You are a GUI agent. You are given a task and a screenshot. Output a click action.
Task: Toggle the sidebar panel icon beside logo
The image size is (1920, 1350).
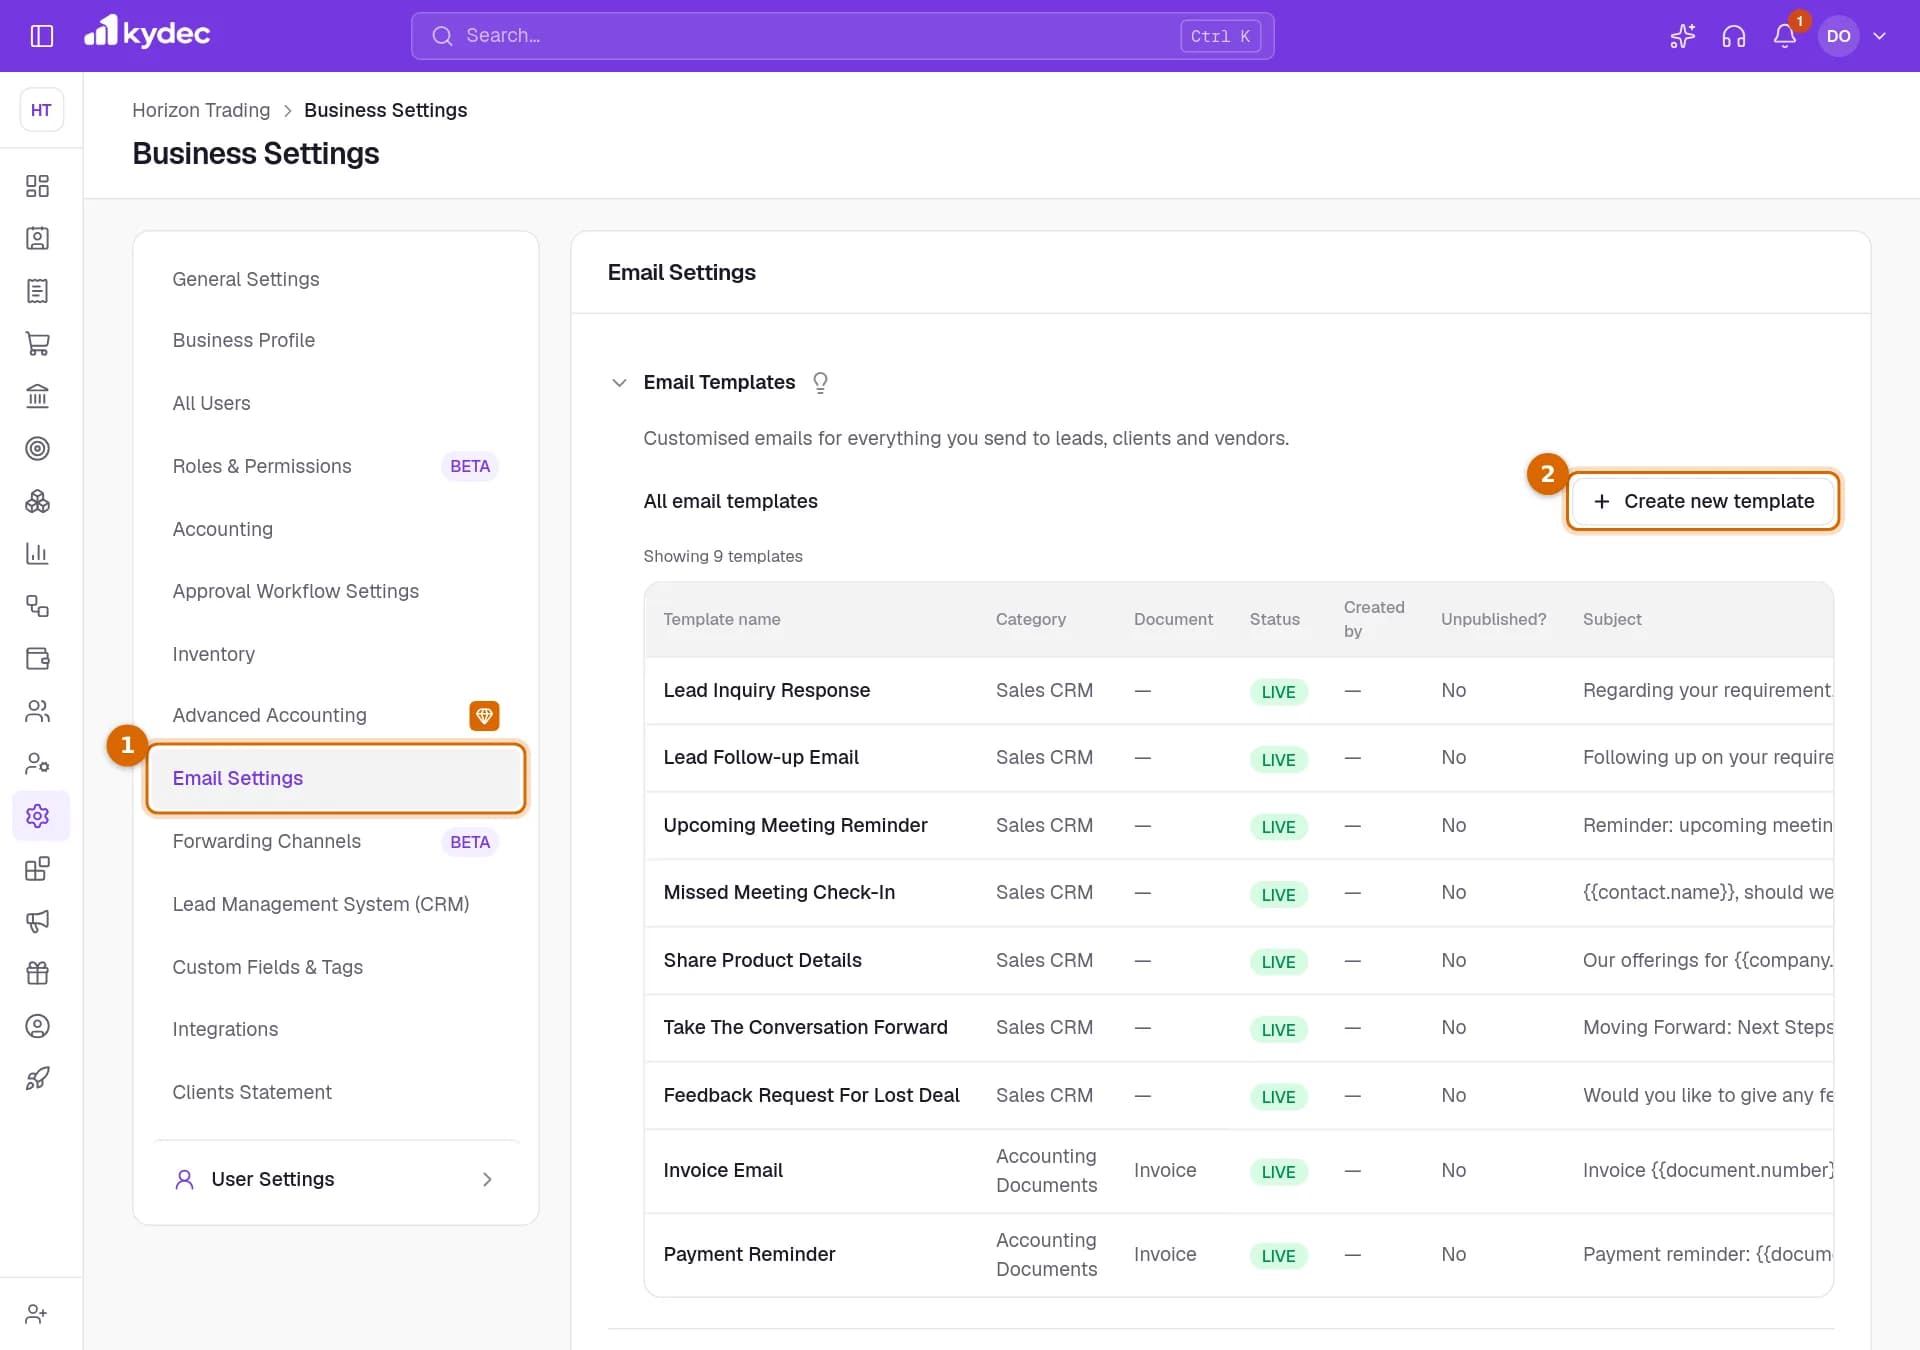pos(42,36)
